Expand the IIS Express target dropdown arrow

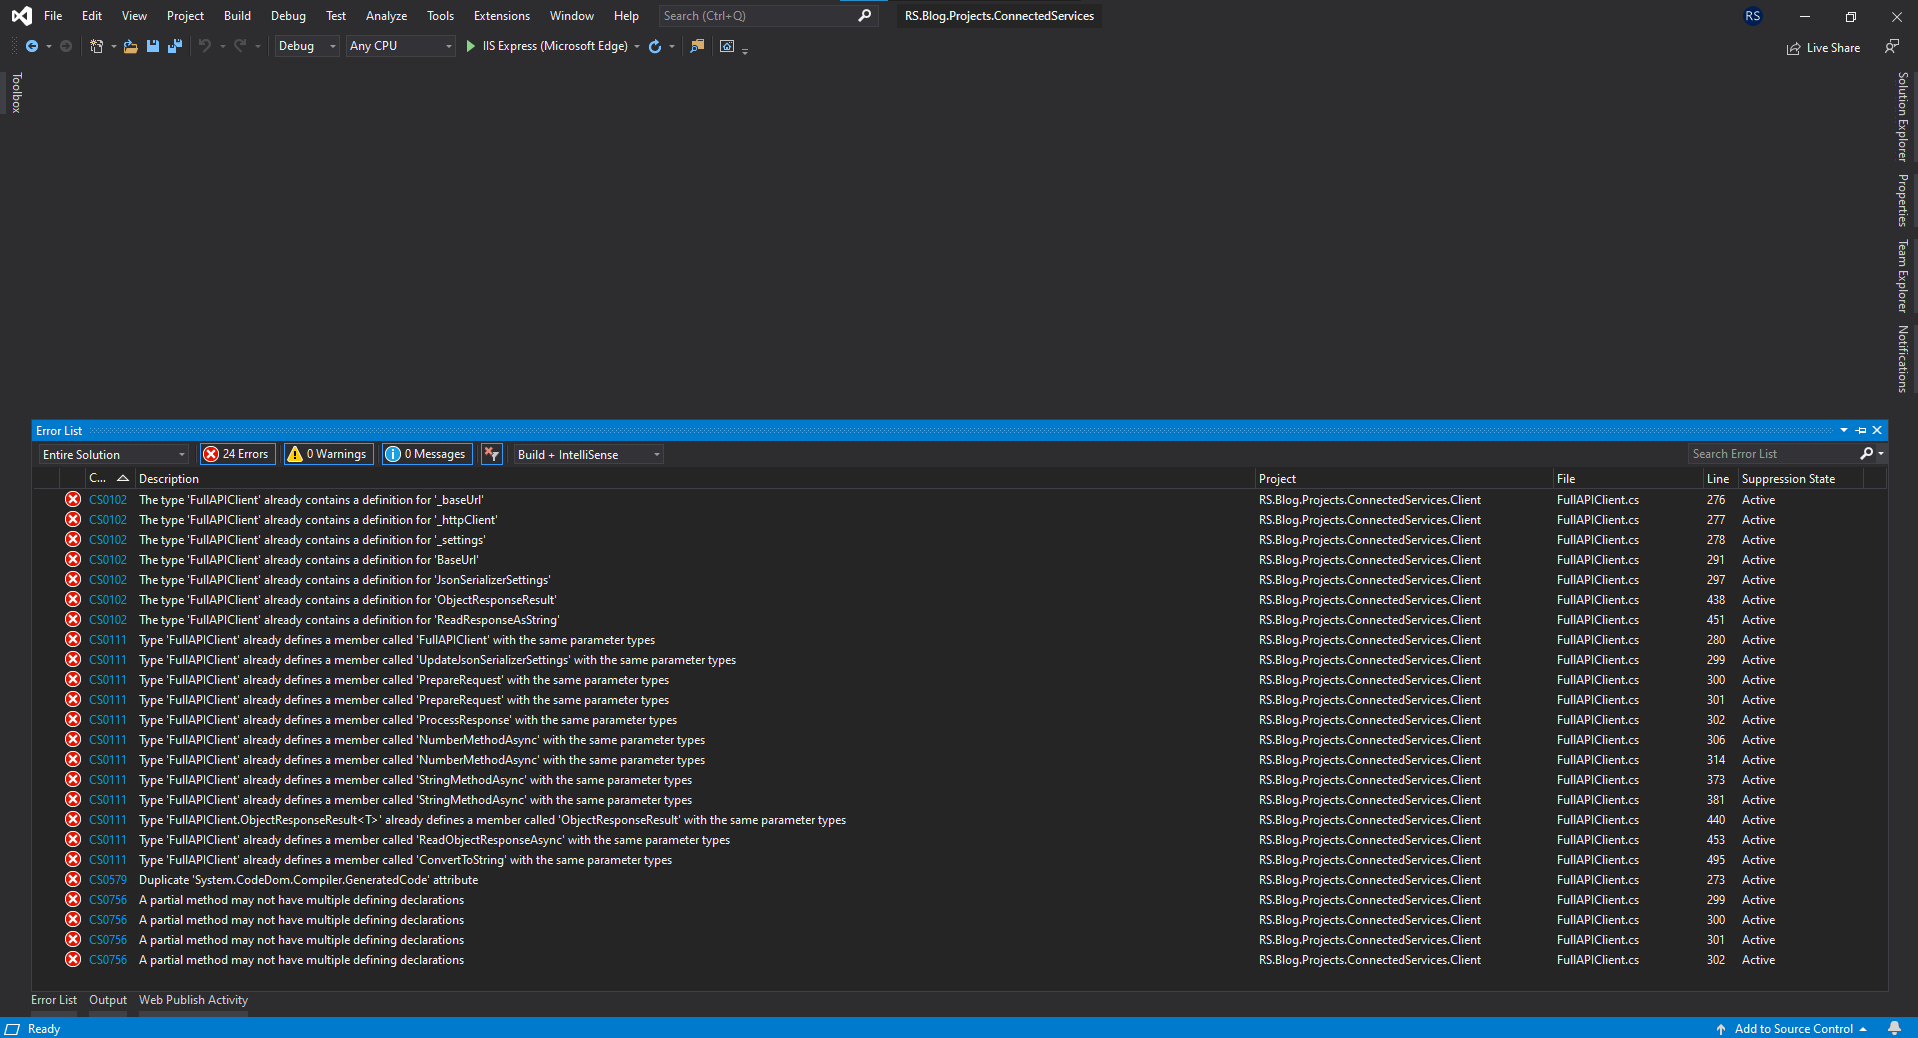[637, 46]
